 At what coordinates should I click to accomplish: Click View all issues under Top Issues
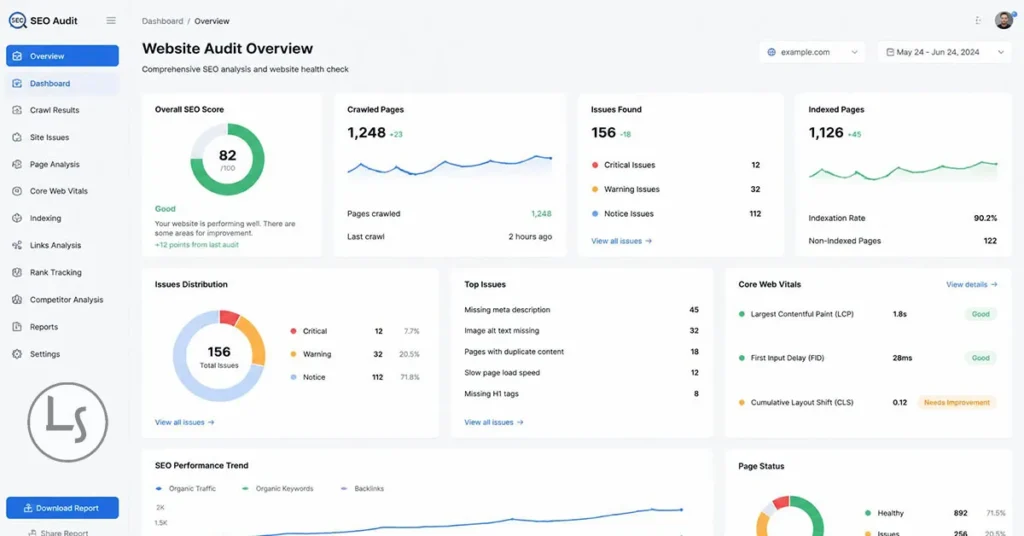click(x=494, y=422)
